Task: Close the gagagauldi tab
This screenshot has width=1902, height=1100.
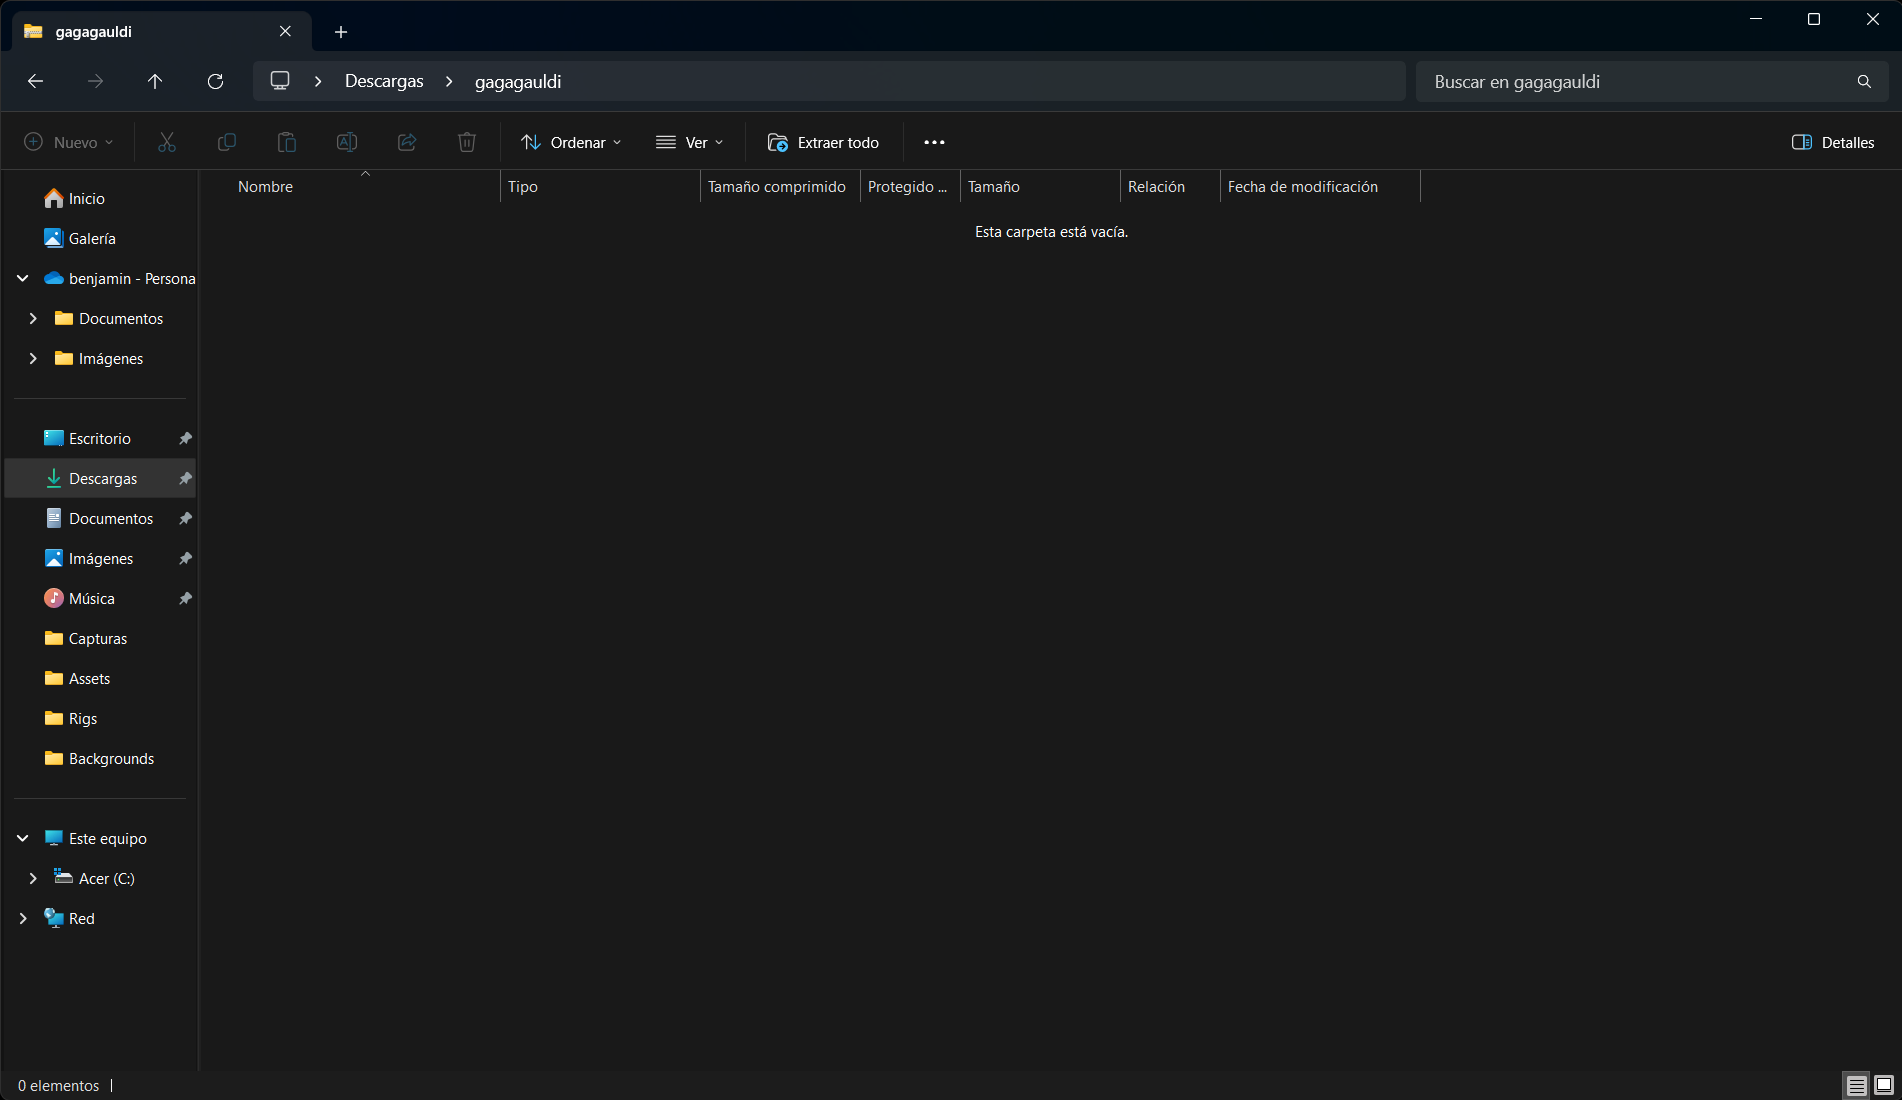Action: click(285, 31)
